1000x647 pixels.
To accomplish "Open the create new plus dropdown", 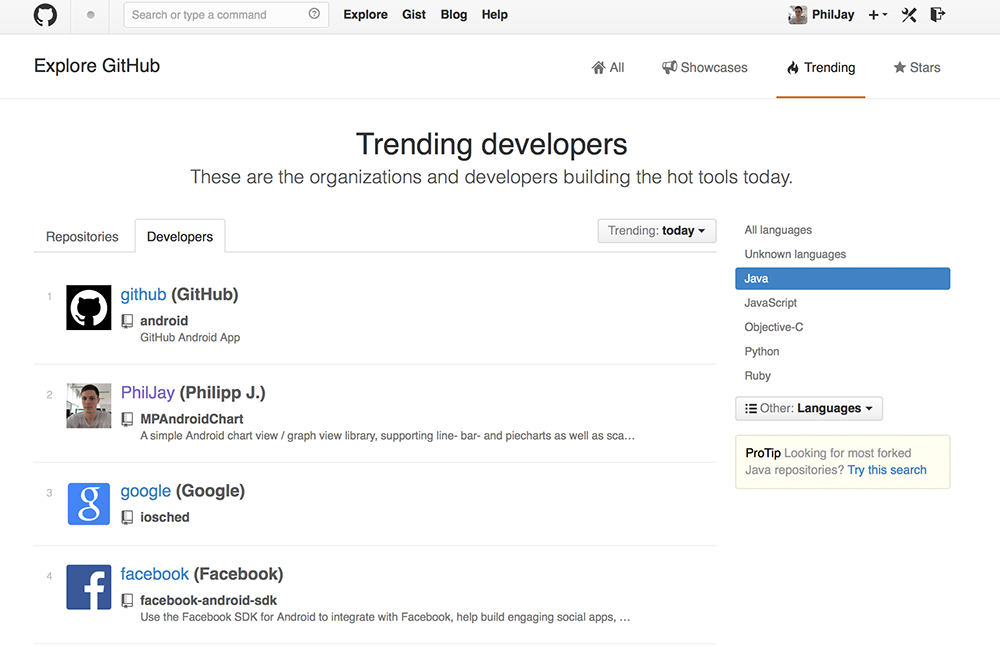I will pyautogui.click(x=877, y=15).
